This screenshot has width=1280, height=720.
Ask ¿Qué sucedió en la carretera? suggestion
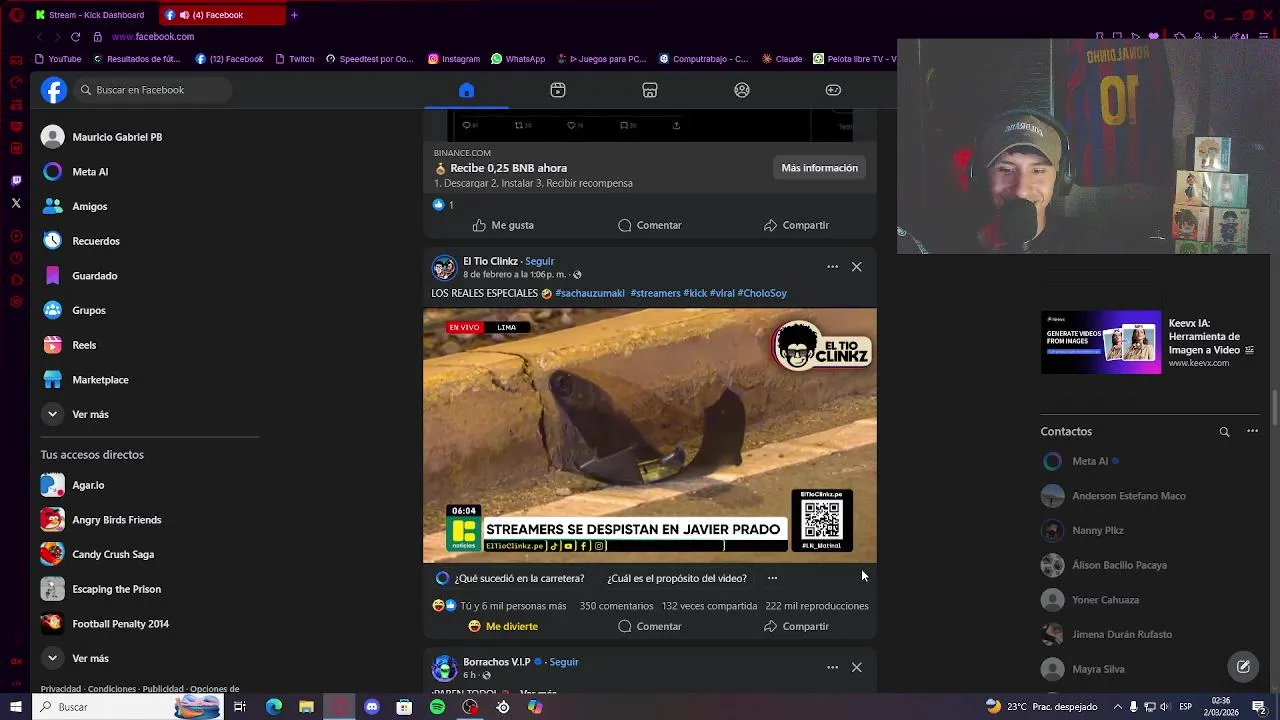519,578
